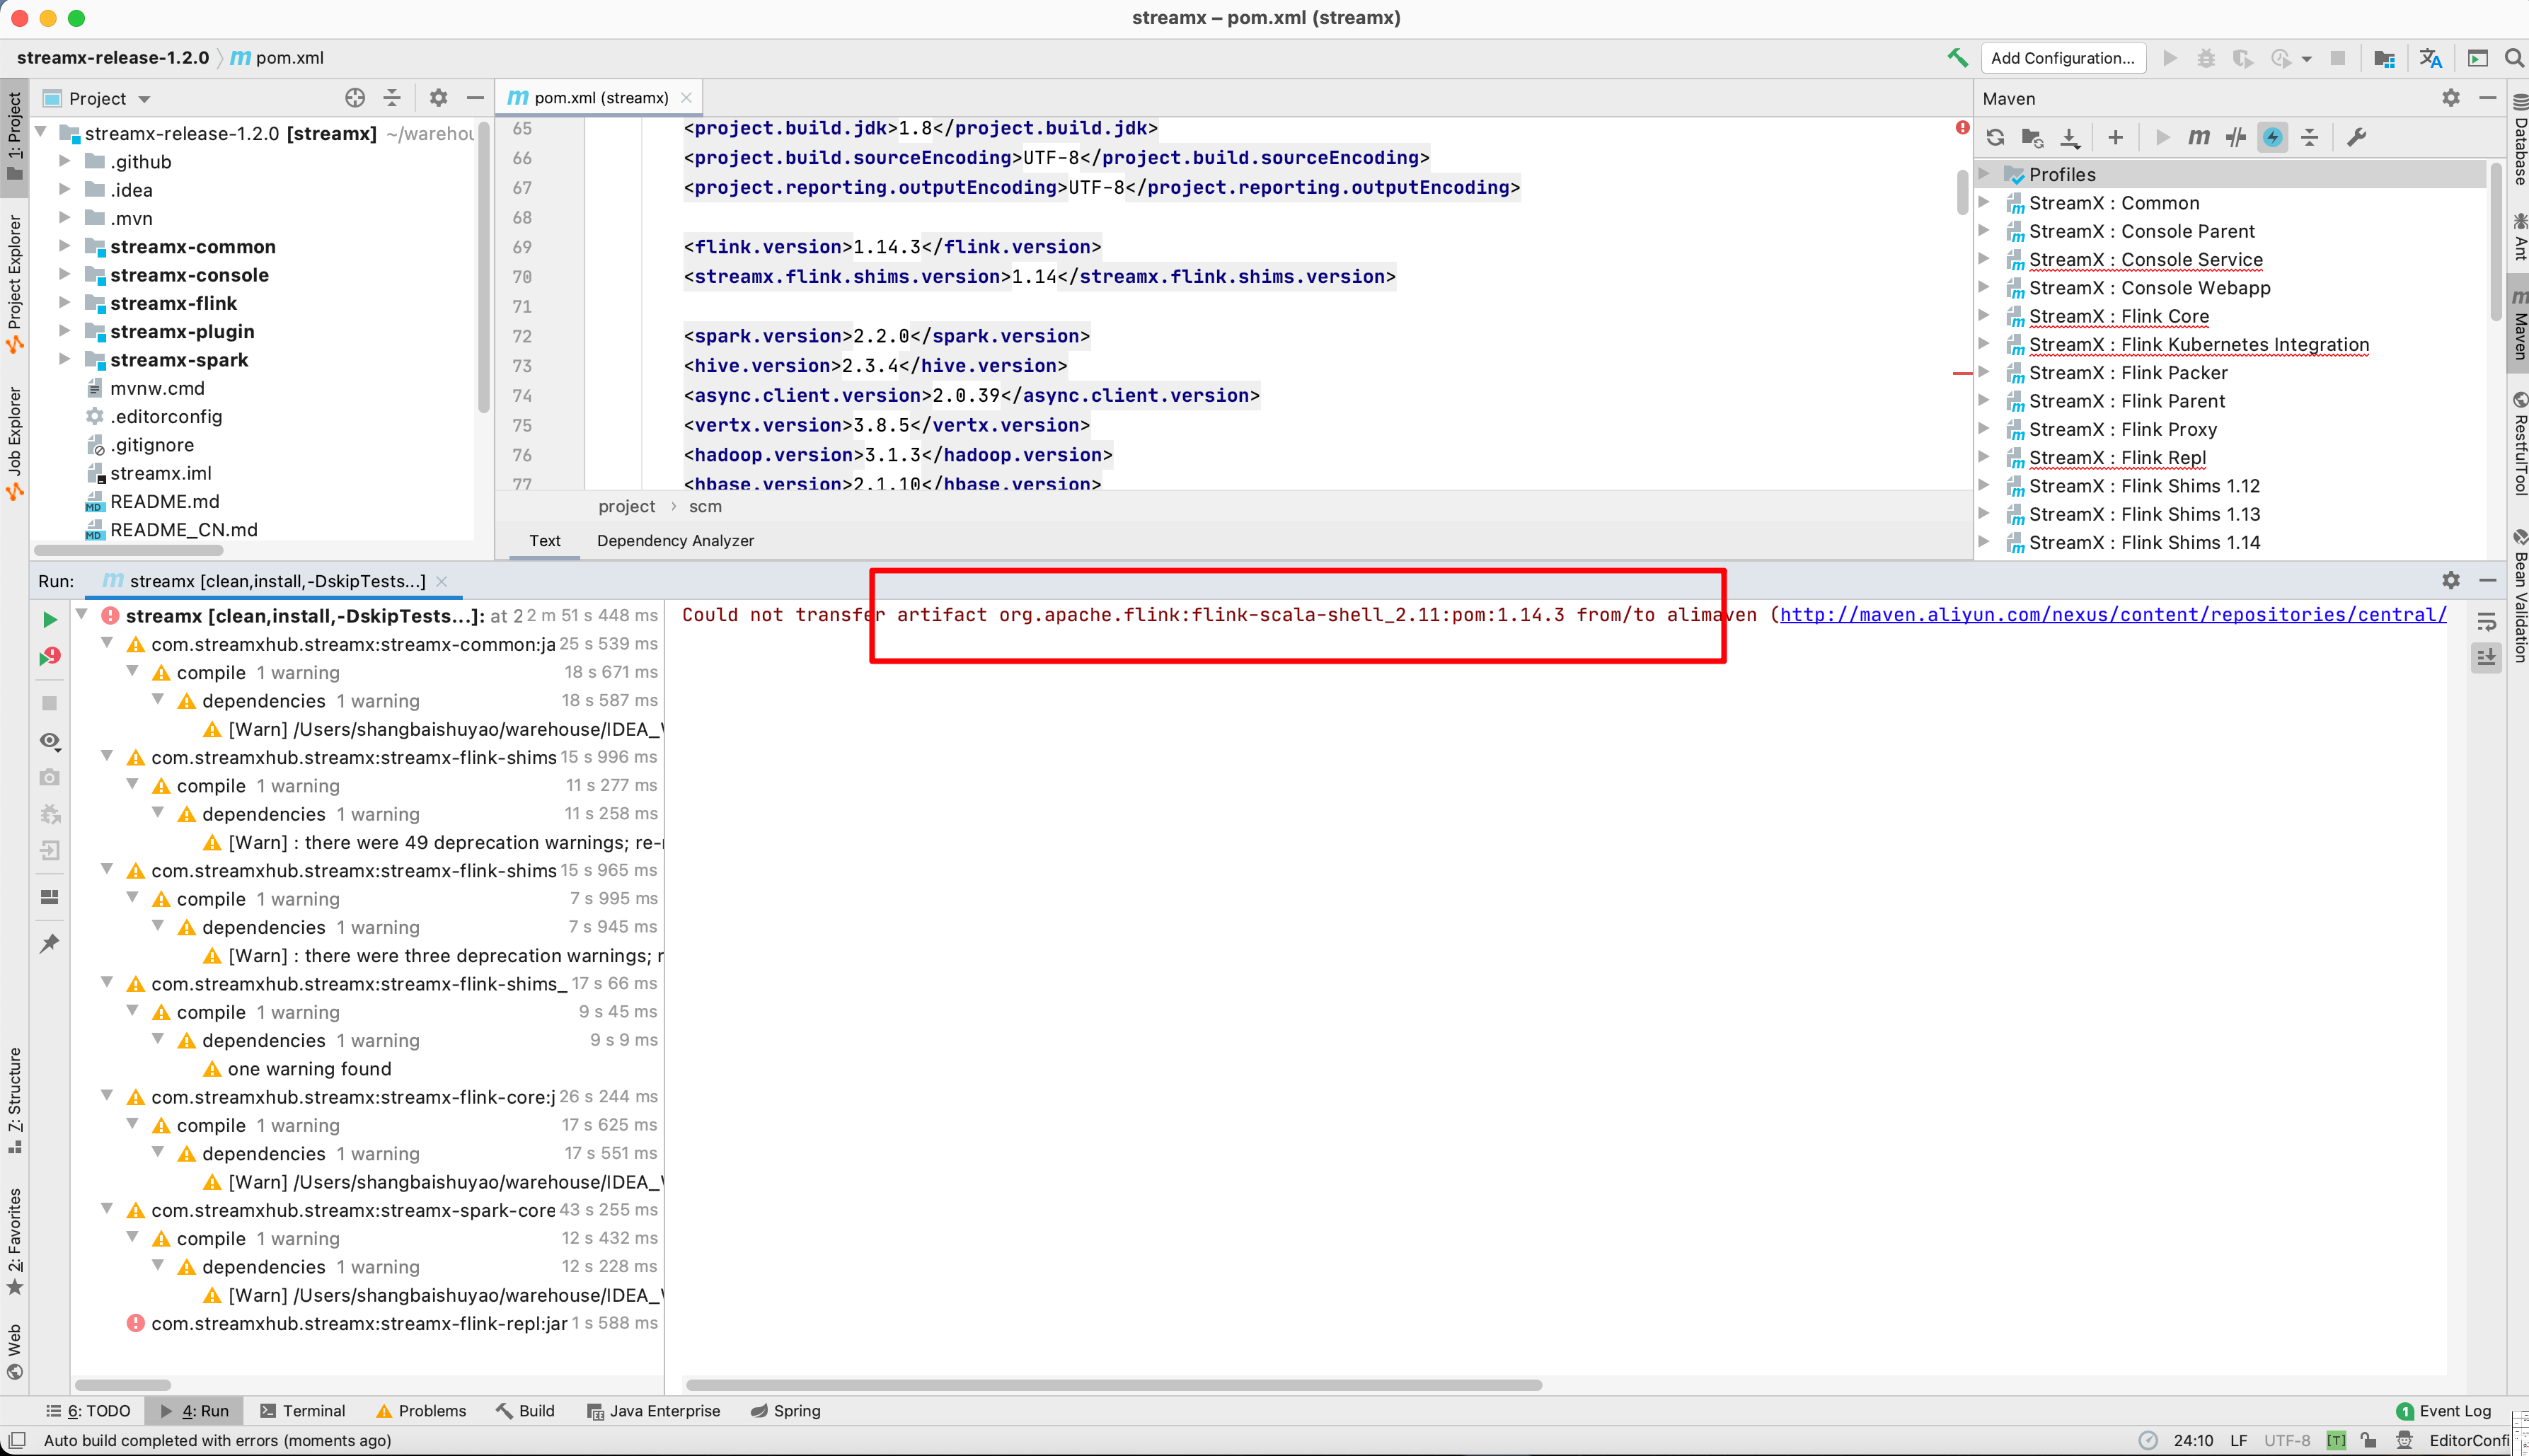The width and height of the screenshot is (2529, 1456).
Task: Toggle Skip Tests mode in Maven
Action: (2273, 138)
